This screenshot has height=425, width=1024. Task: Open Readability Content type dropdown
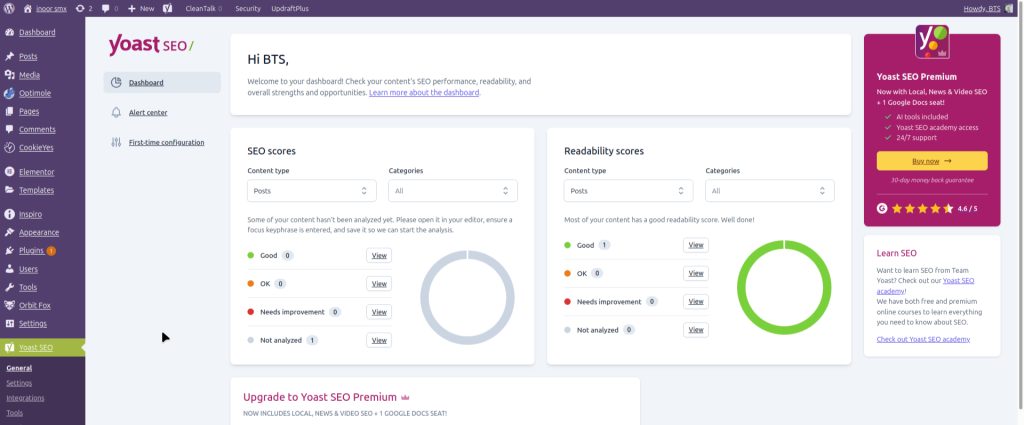pos(628,190)
